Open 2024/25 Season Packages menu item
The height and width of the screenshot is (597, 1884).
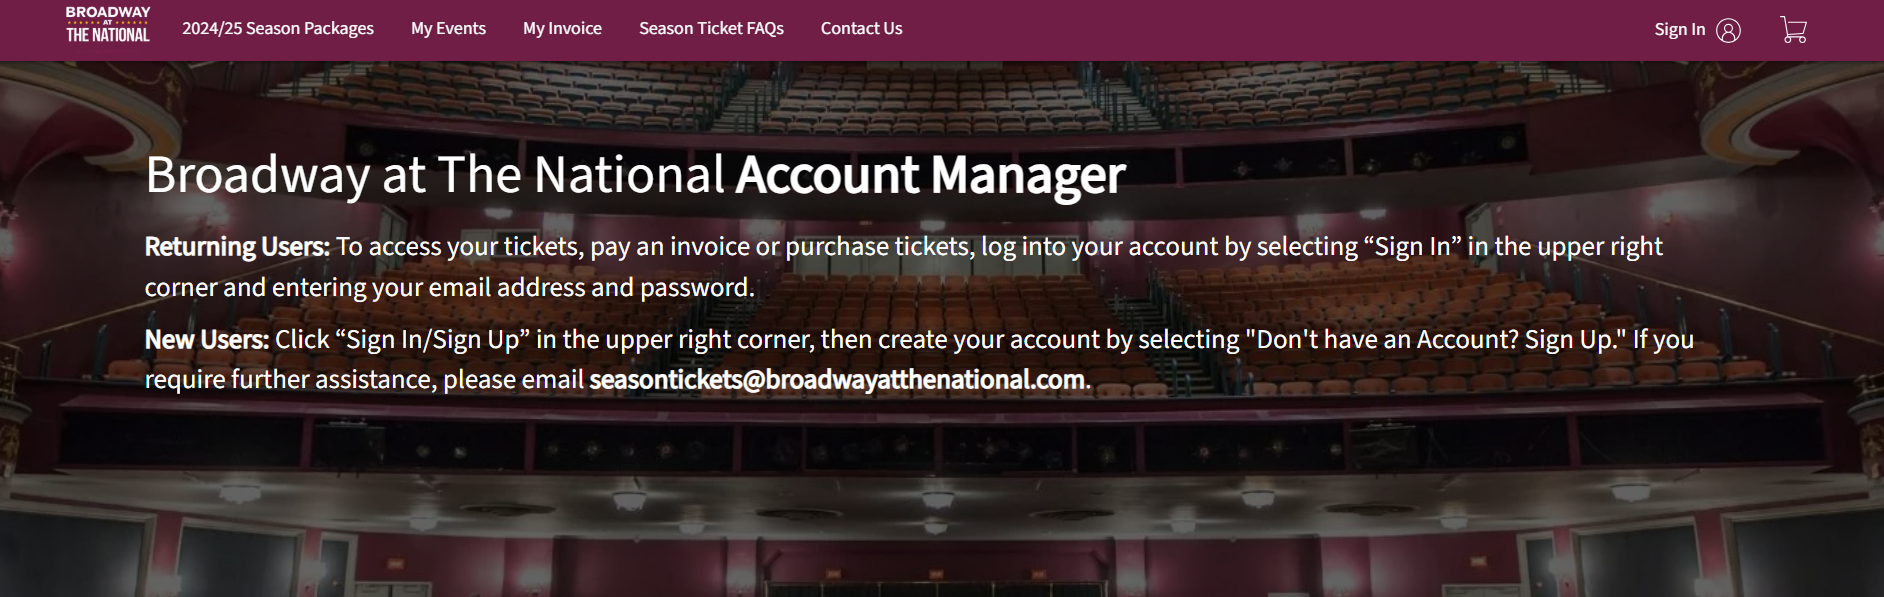coord(278,29)
